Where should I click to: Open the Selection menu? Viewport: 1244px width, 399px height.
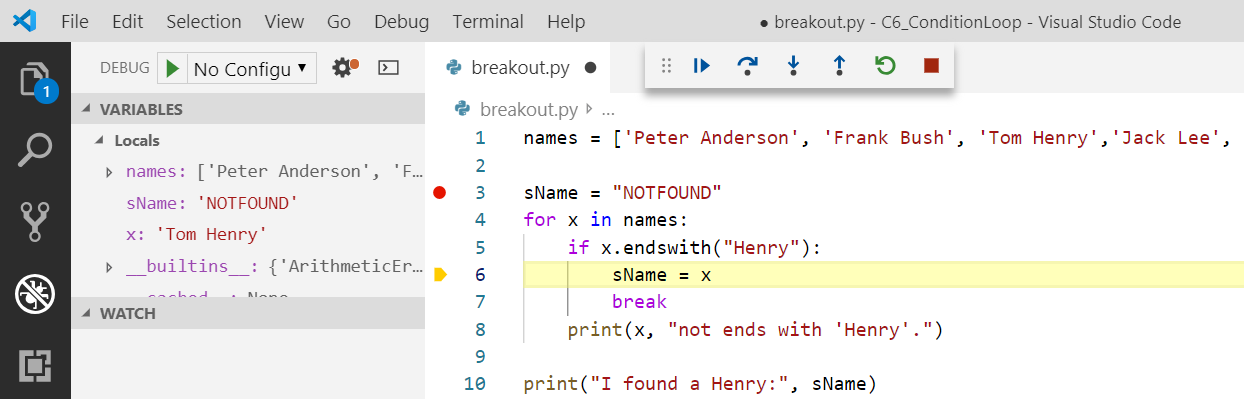pyautogui.click(x=203, y=21)
